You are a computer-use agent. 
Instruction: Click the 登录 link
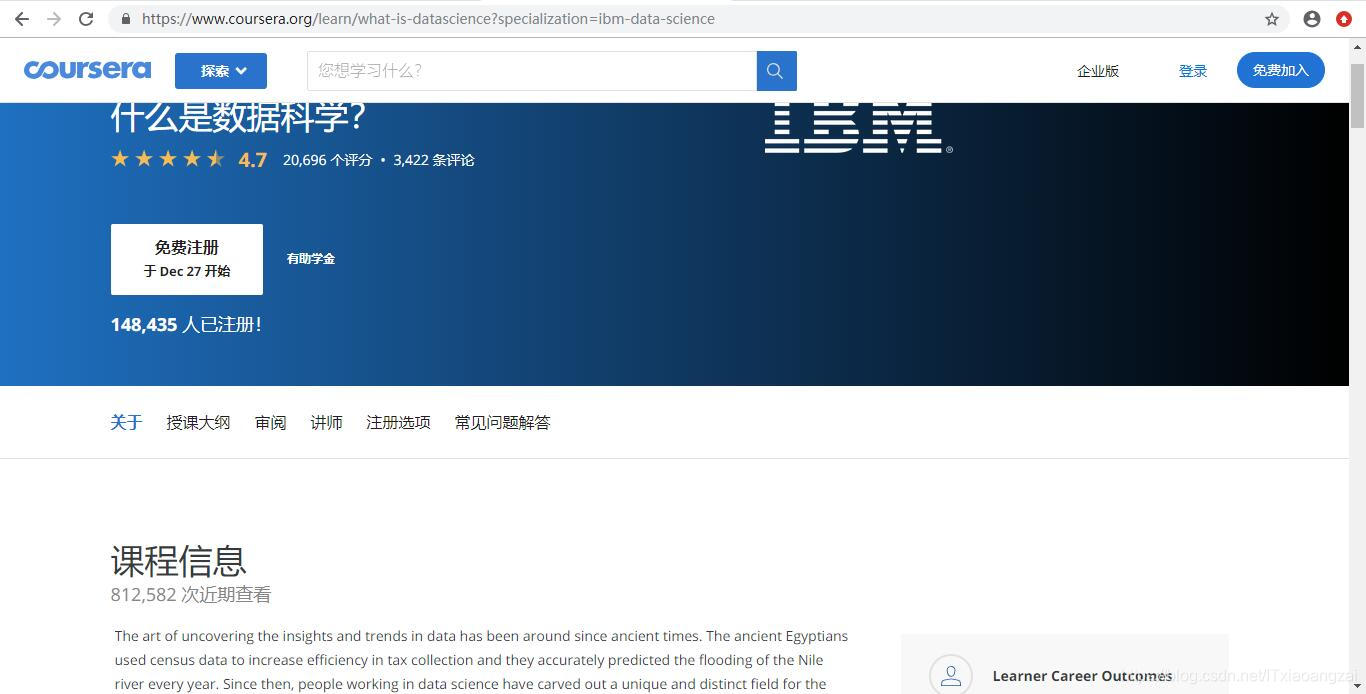[x=1193, y=71]
